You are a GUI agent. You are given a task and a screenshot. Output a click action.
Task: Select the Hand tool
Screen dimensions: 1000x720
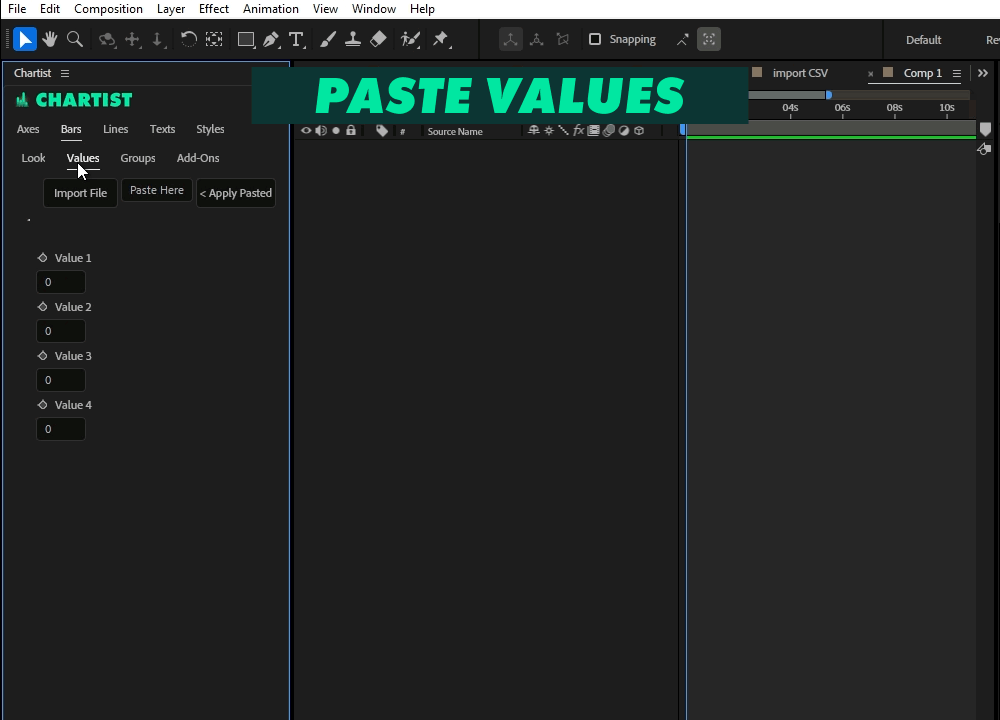pos(49,39)
